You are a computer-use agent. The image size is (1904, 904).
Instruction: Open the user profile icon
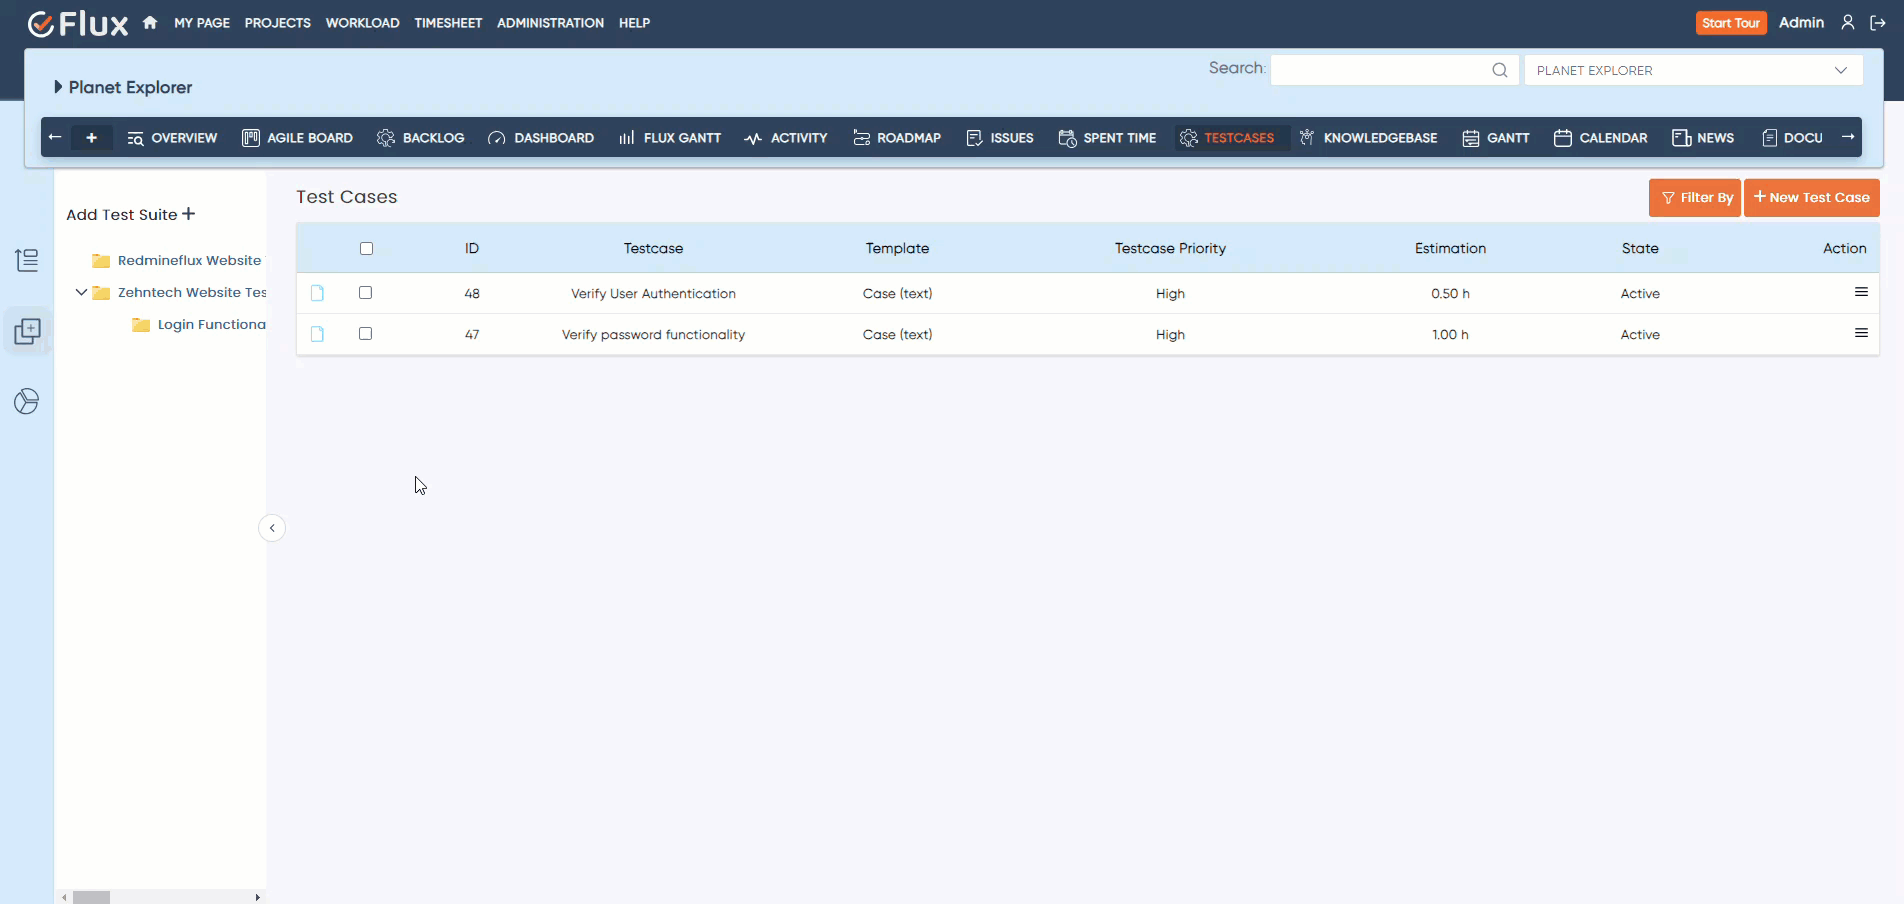tap(1847, 22)
